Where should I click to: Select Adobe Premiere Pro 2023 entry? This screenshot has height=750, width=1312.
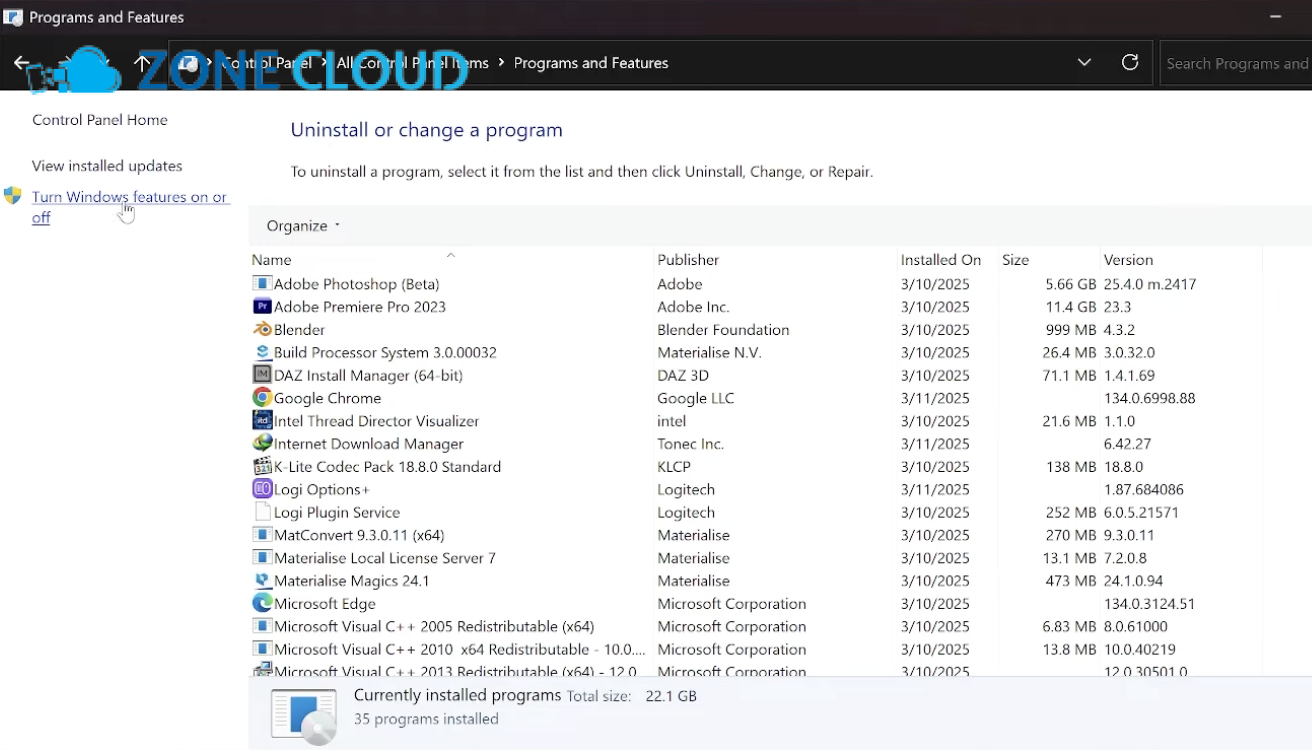click(360, 307)
